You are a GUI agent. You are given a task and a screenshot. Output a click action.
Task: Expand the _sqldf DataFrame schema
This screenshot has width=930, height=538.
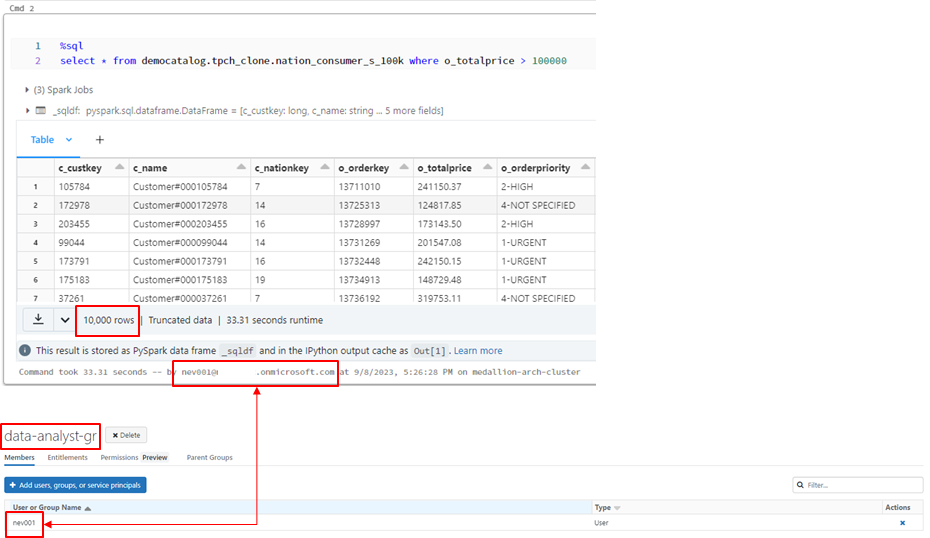coord(27,110)
